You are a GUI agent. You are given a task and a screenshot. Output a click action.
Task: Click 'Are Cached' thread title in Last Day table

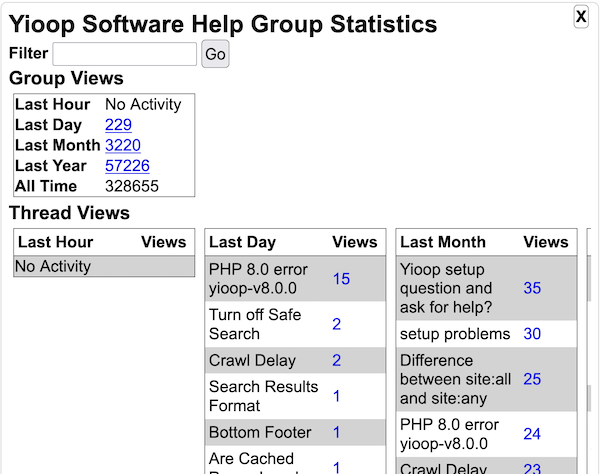[251, 459]
